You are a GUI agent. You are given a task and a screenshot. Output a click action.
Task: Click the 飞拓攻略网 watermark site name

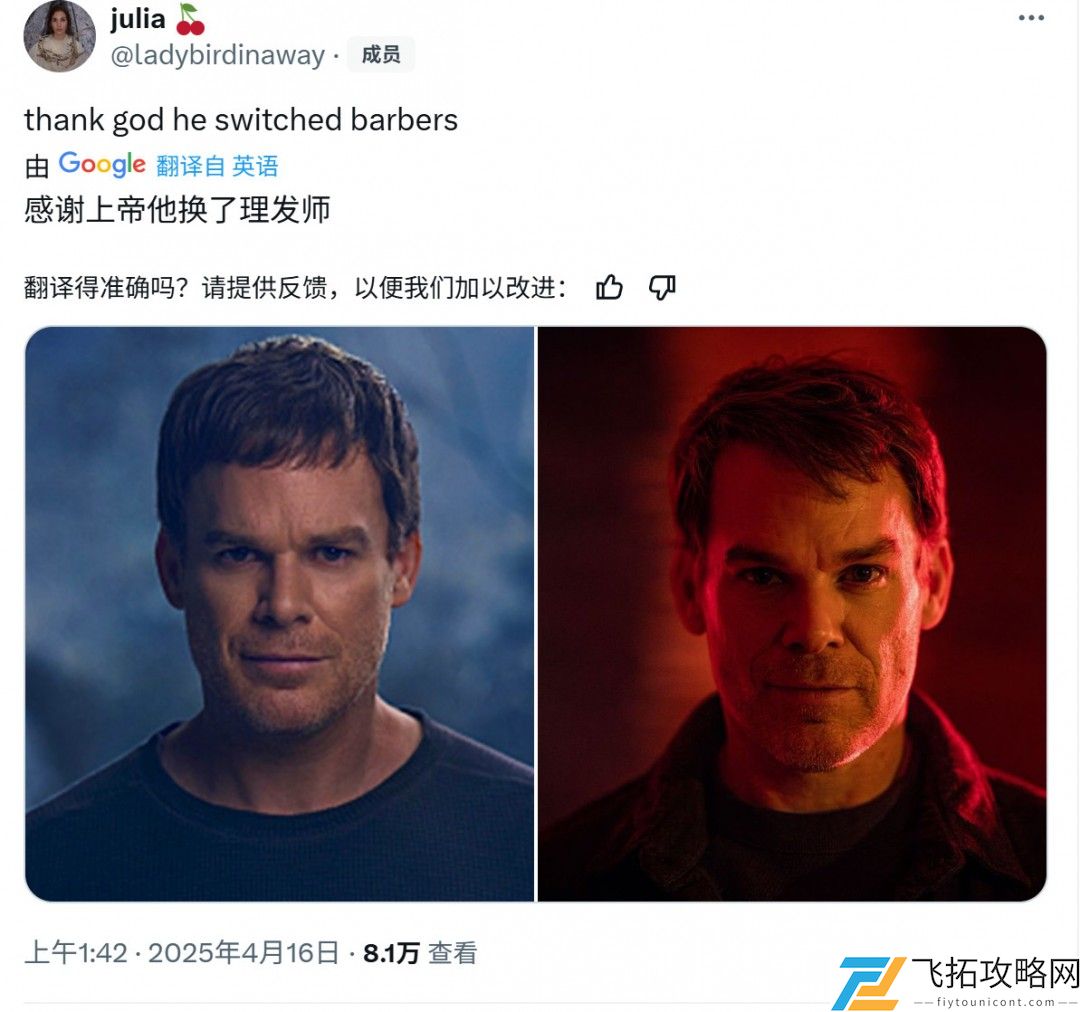click(x=995, y=973)
